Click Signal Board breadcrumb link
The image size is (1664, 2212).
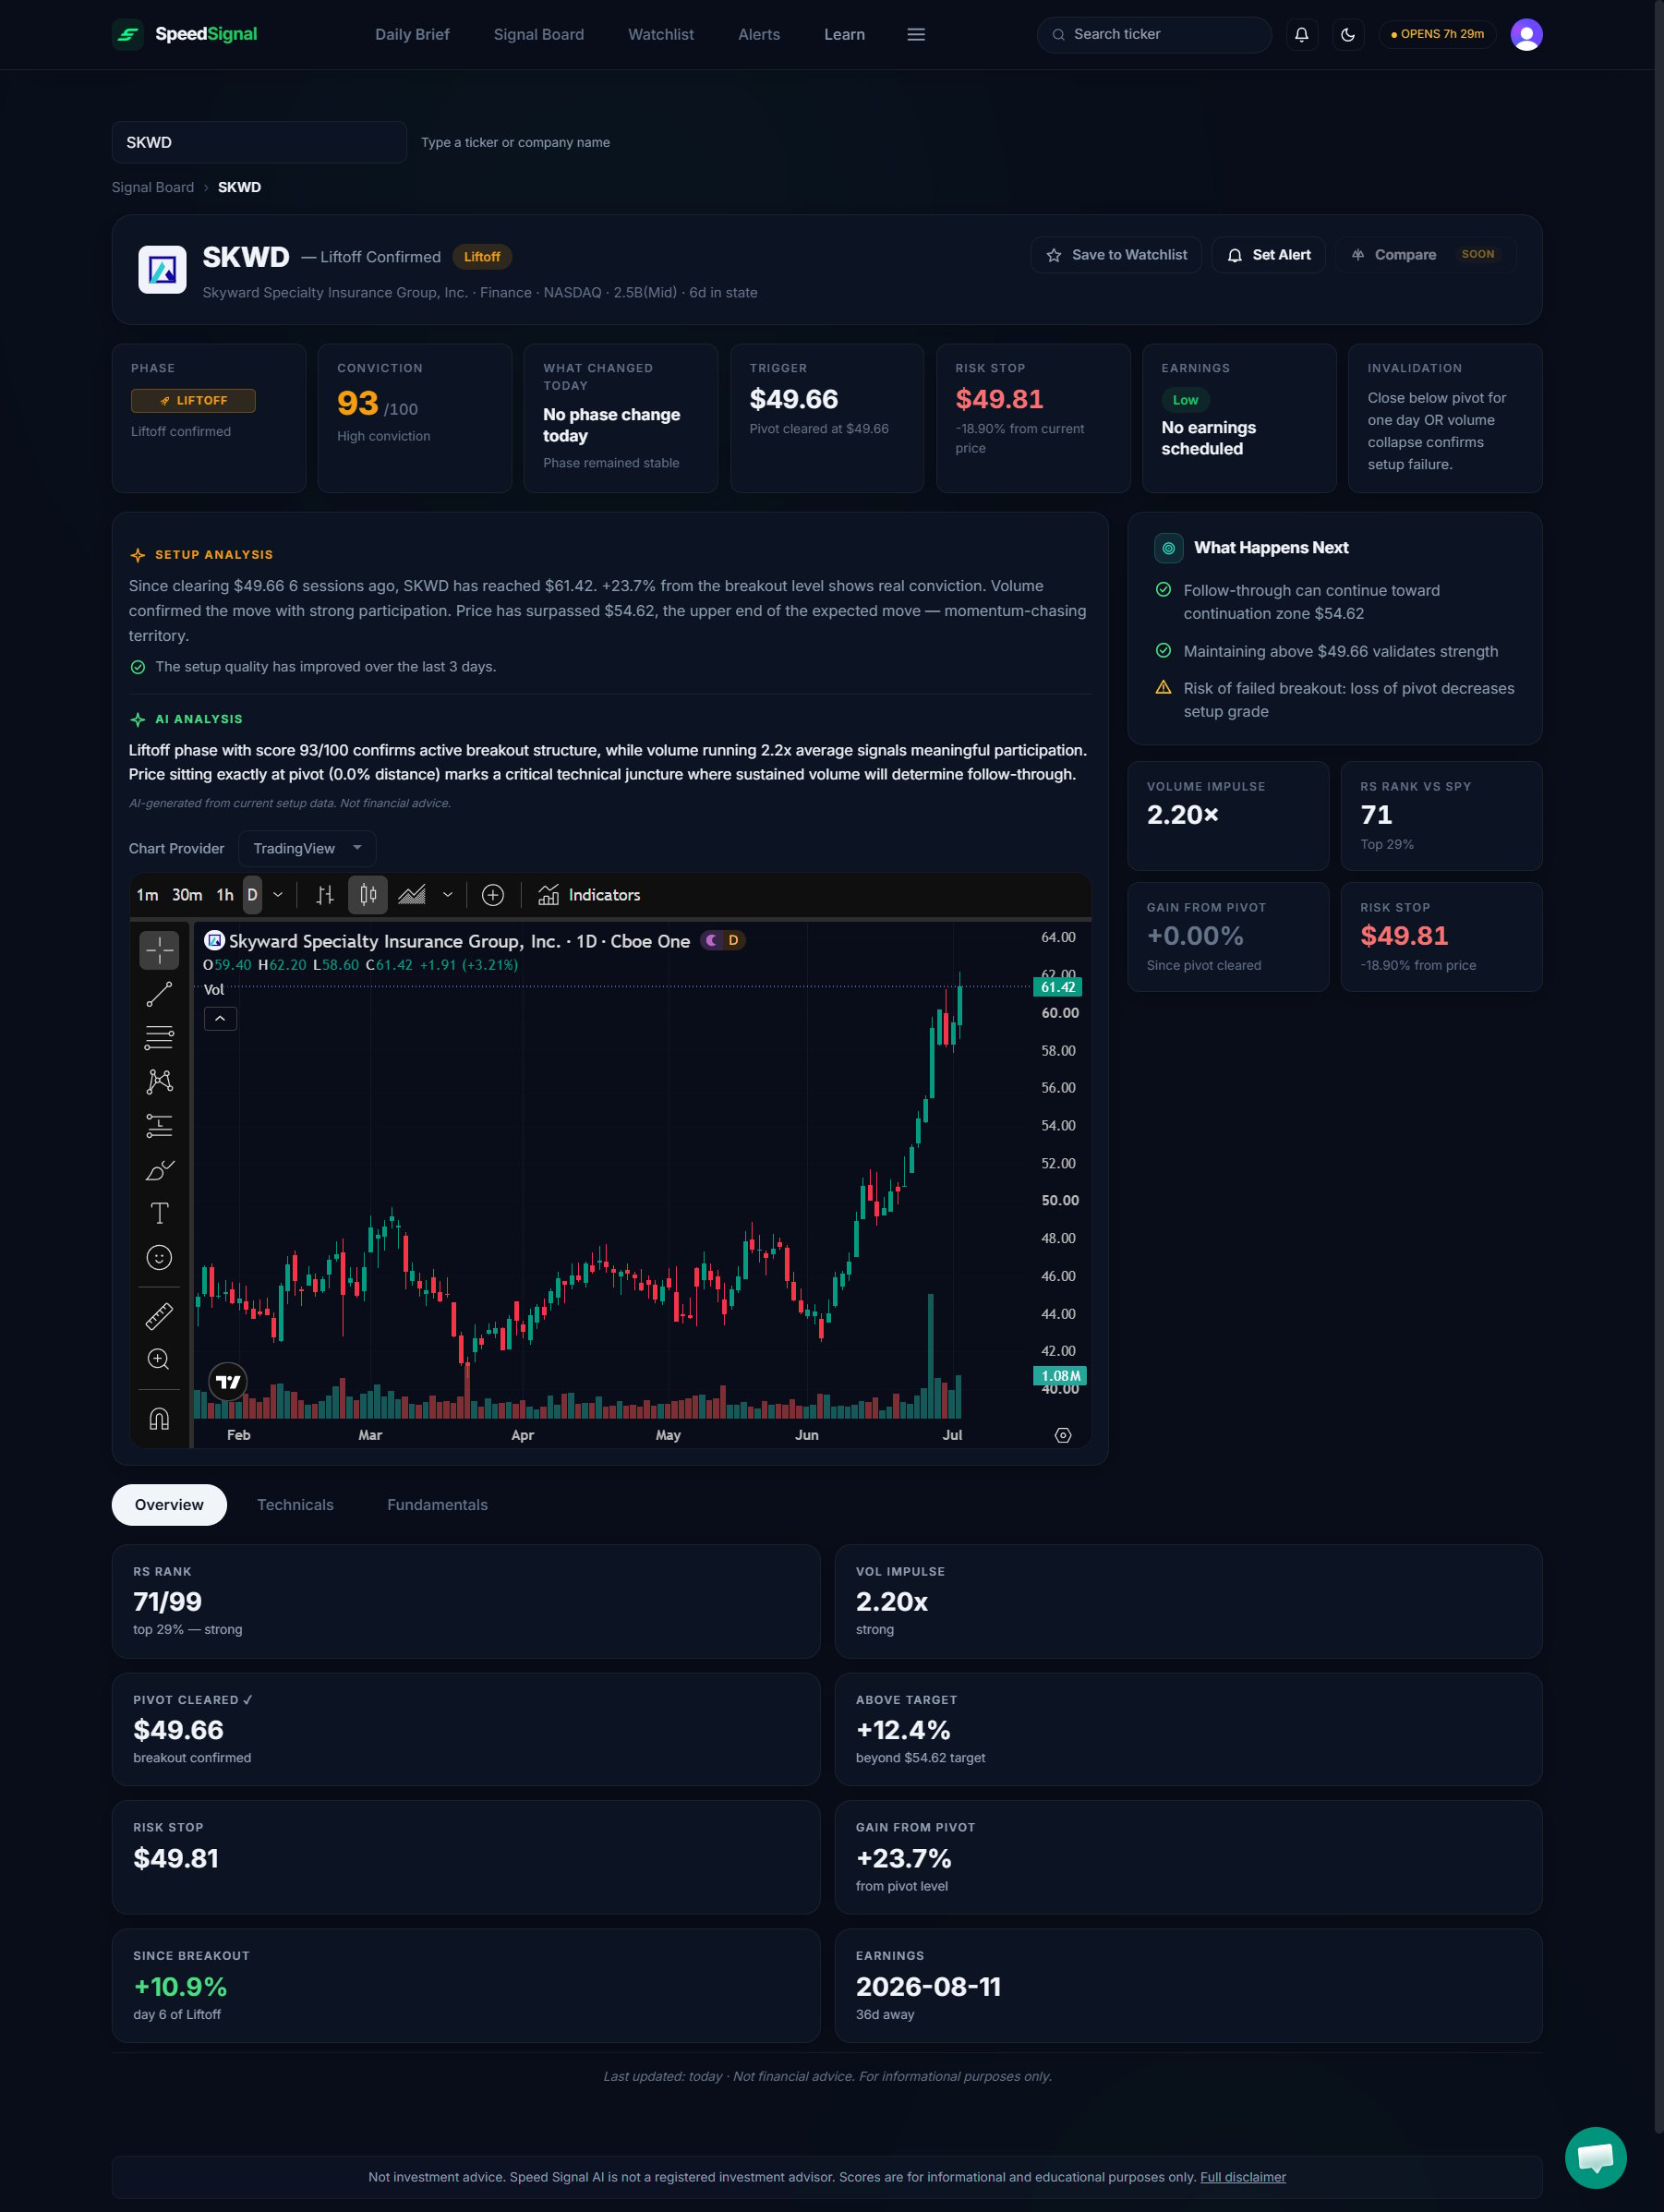(x=153, y=188)
